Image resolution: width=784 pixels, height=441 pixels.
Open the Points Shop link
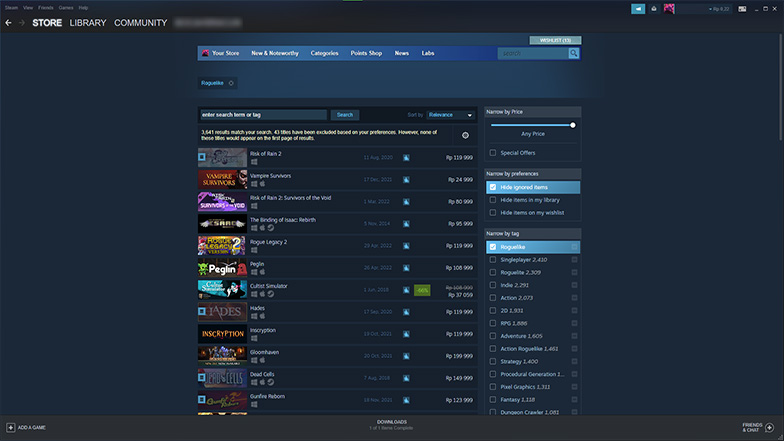(366, 53)
